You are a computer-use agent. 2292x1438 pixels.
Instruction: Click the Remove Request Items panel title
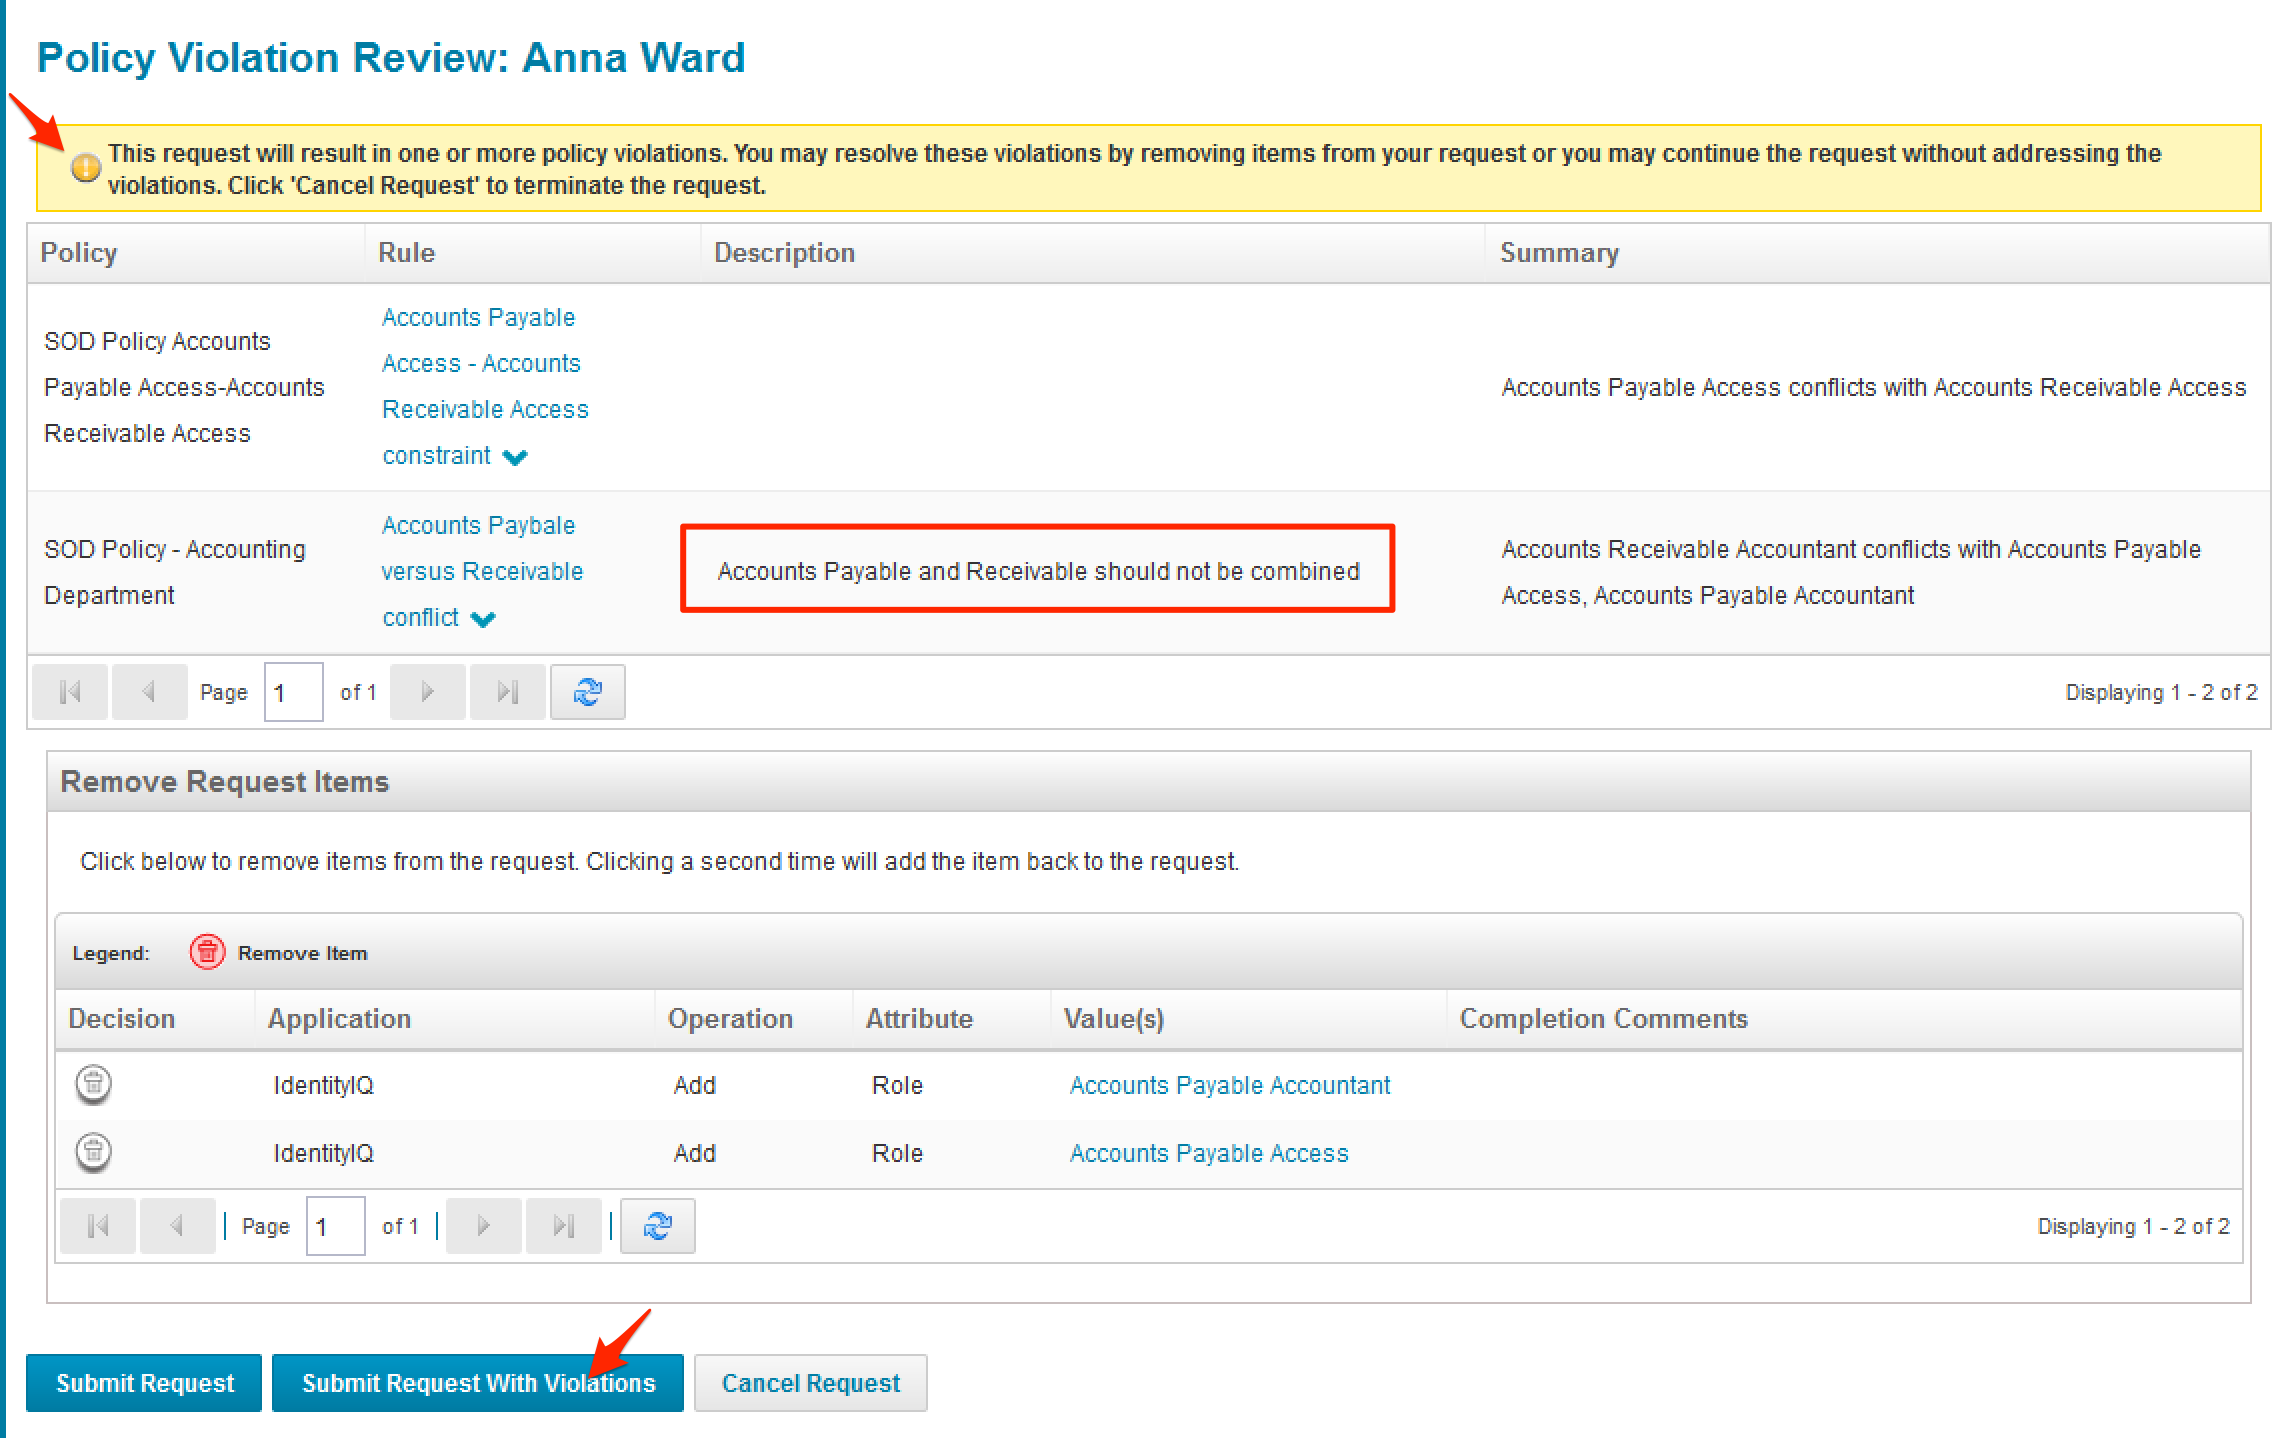pos(224,781)
